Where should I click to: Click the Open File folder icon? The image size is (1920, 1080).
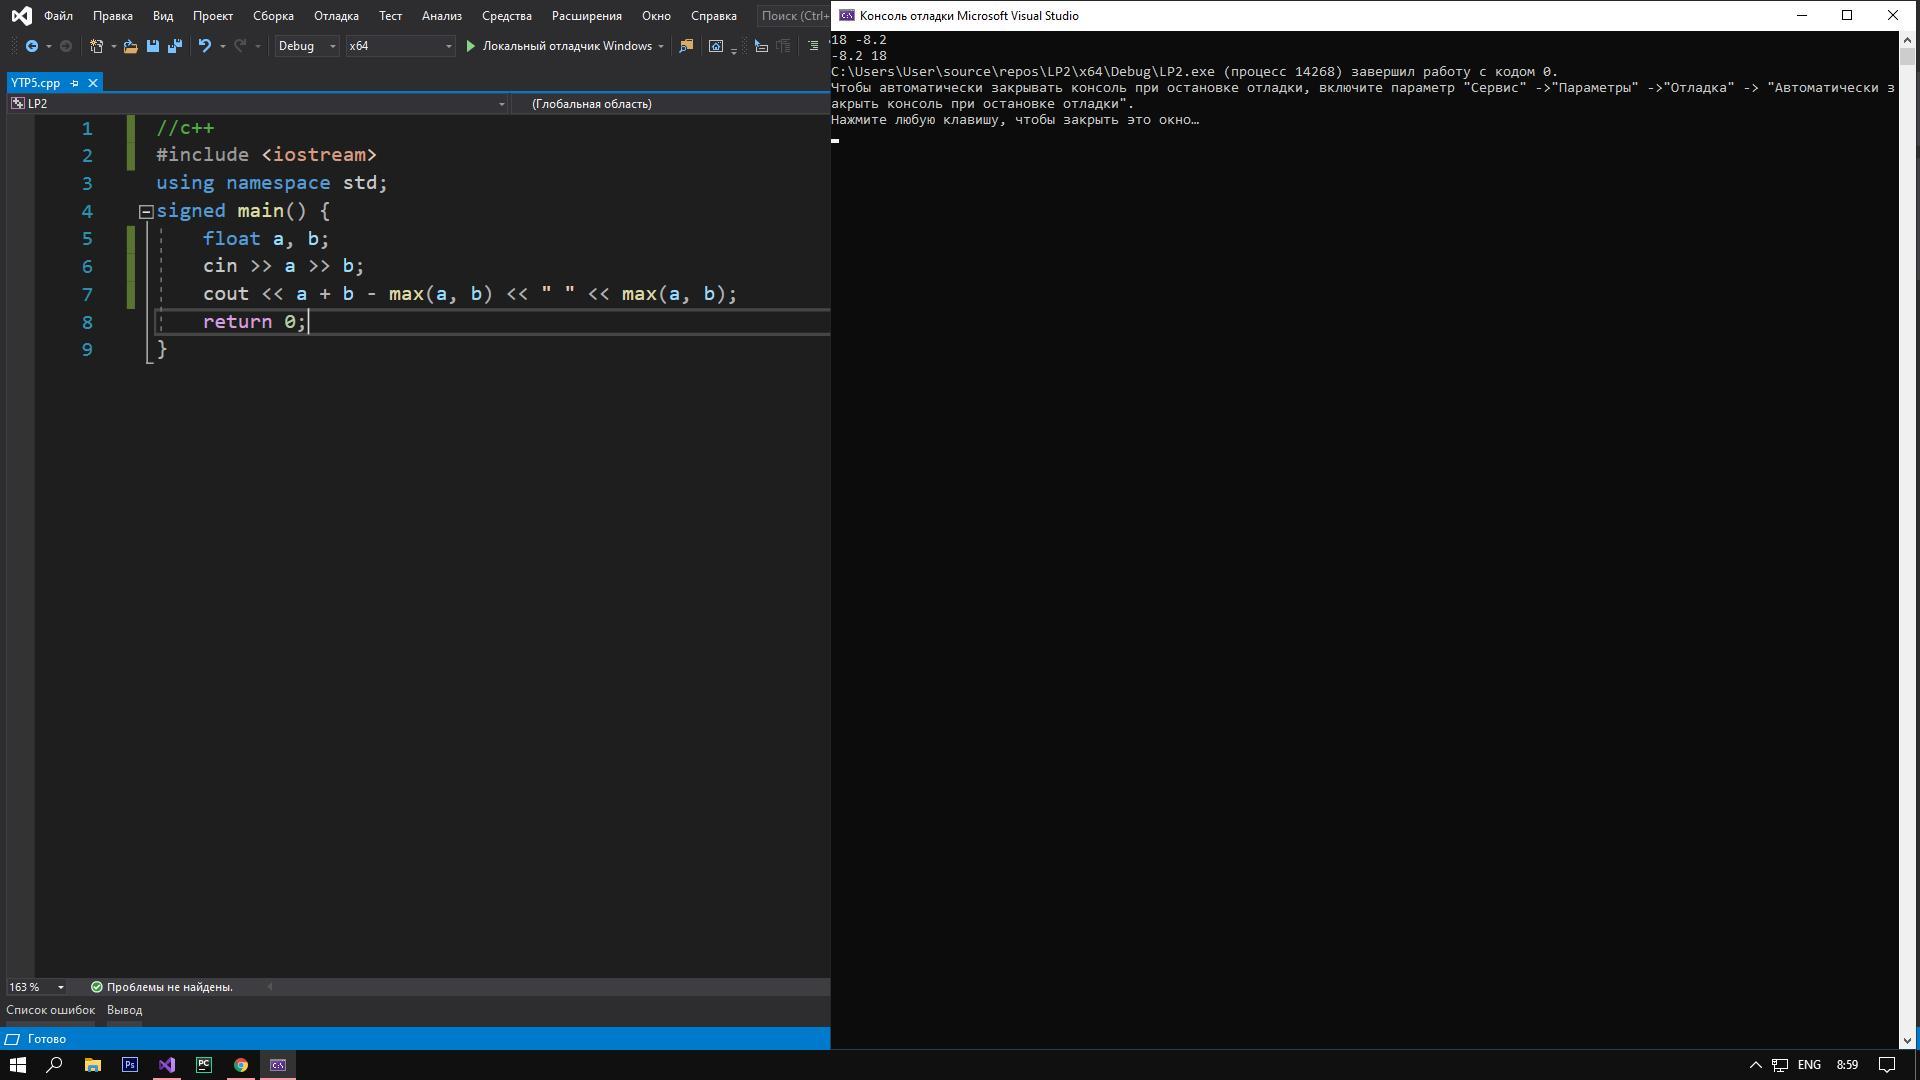[130, 46]
